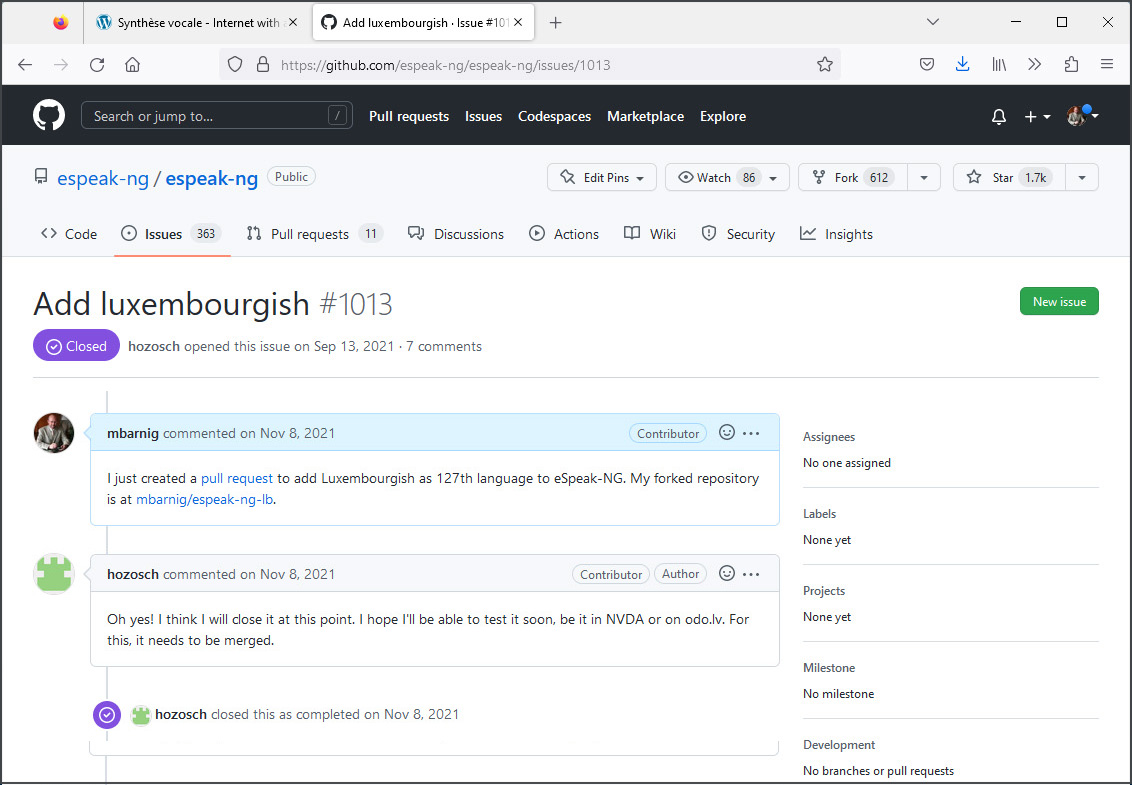This screenshot has width=1132, height=785.
Task: Open Firefox downloads panel
Action: point(962,65)
